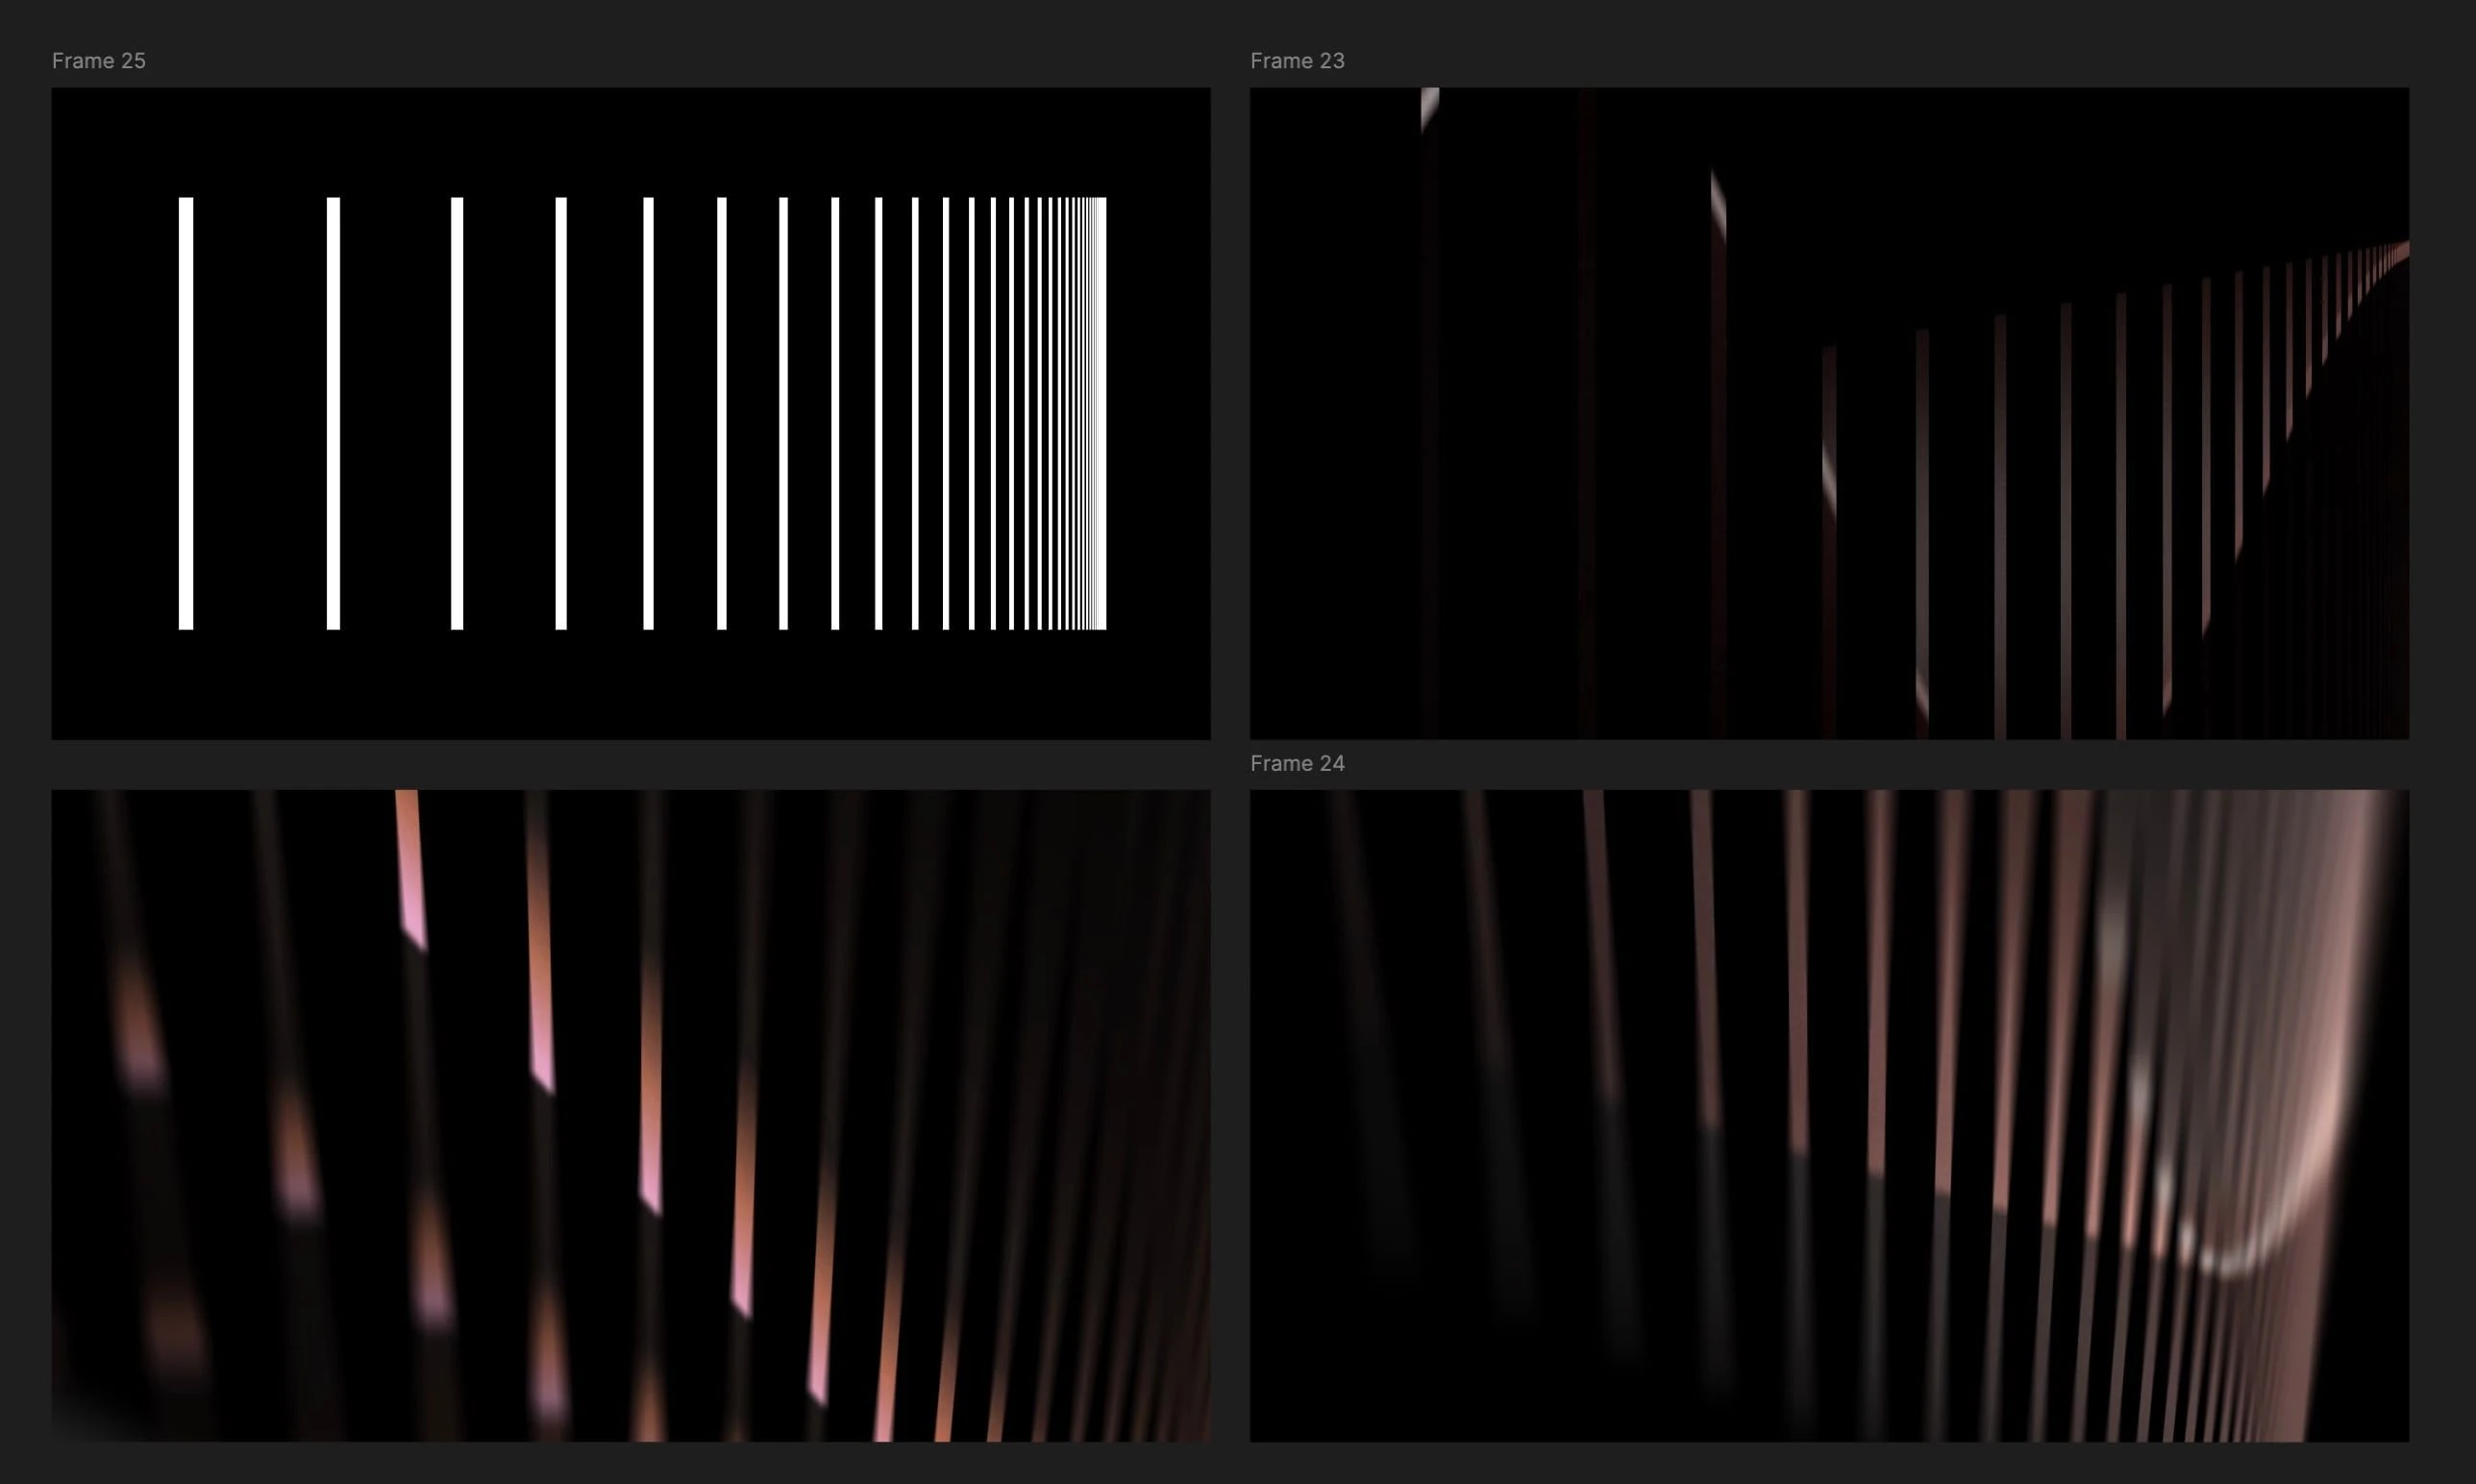Click the fourth white bar in Frame 25
2476x1484 pixels.
pos(561,413)
